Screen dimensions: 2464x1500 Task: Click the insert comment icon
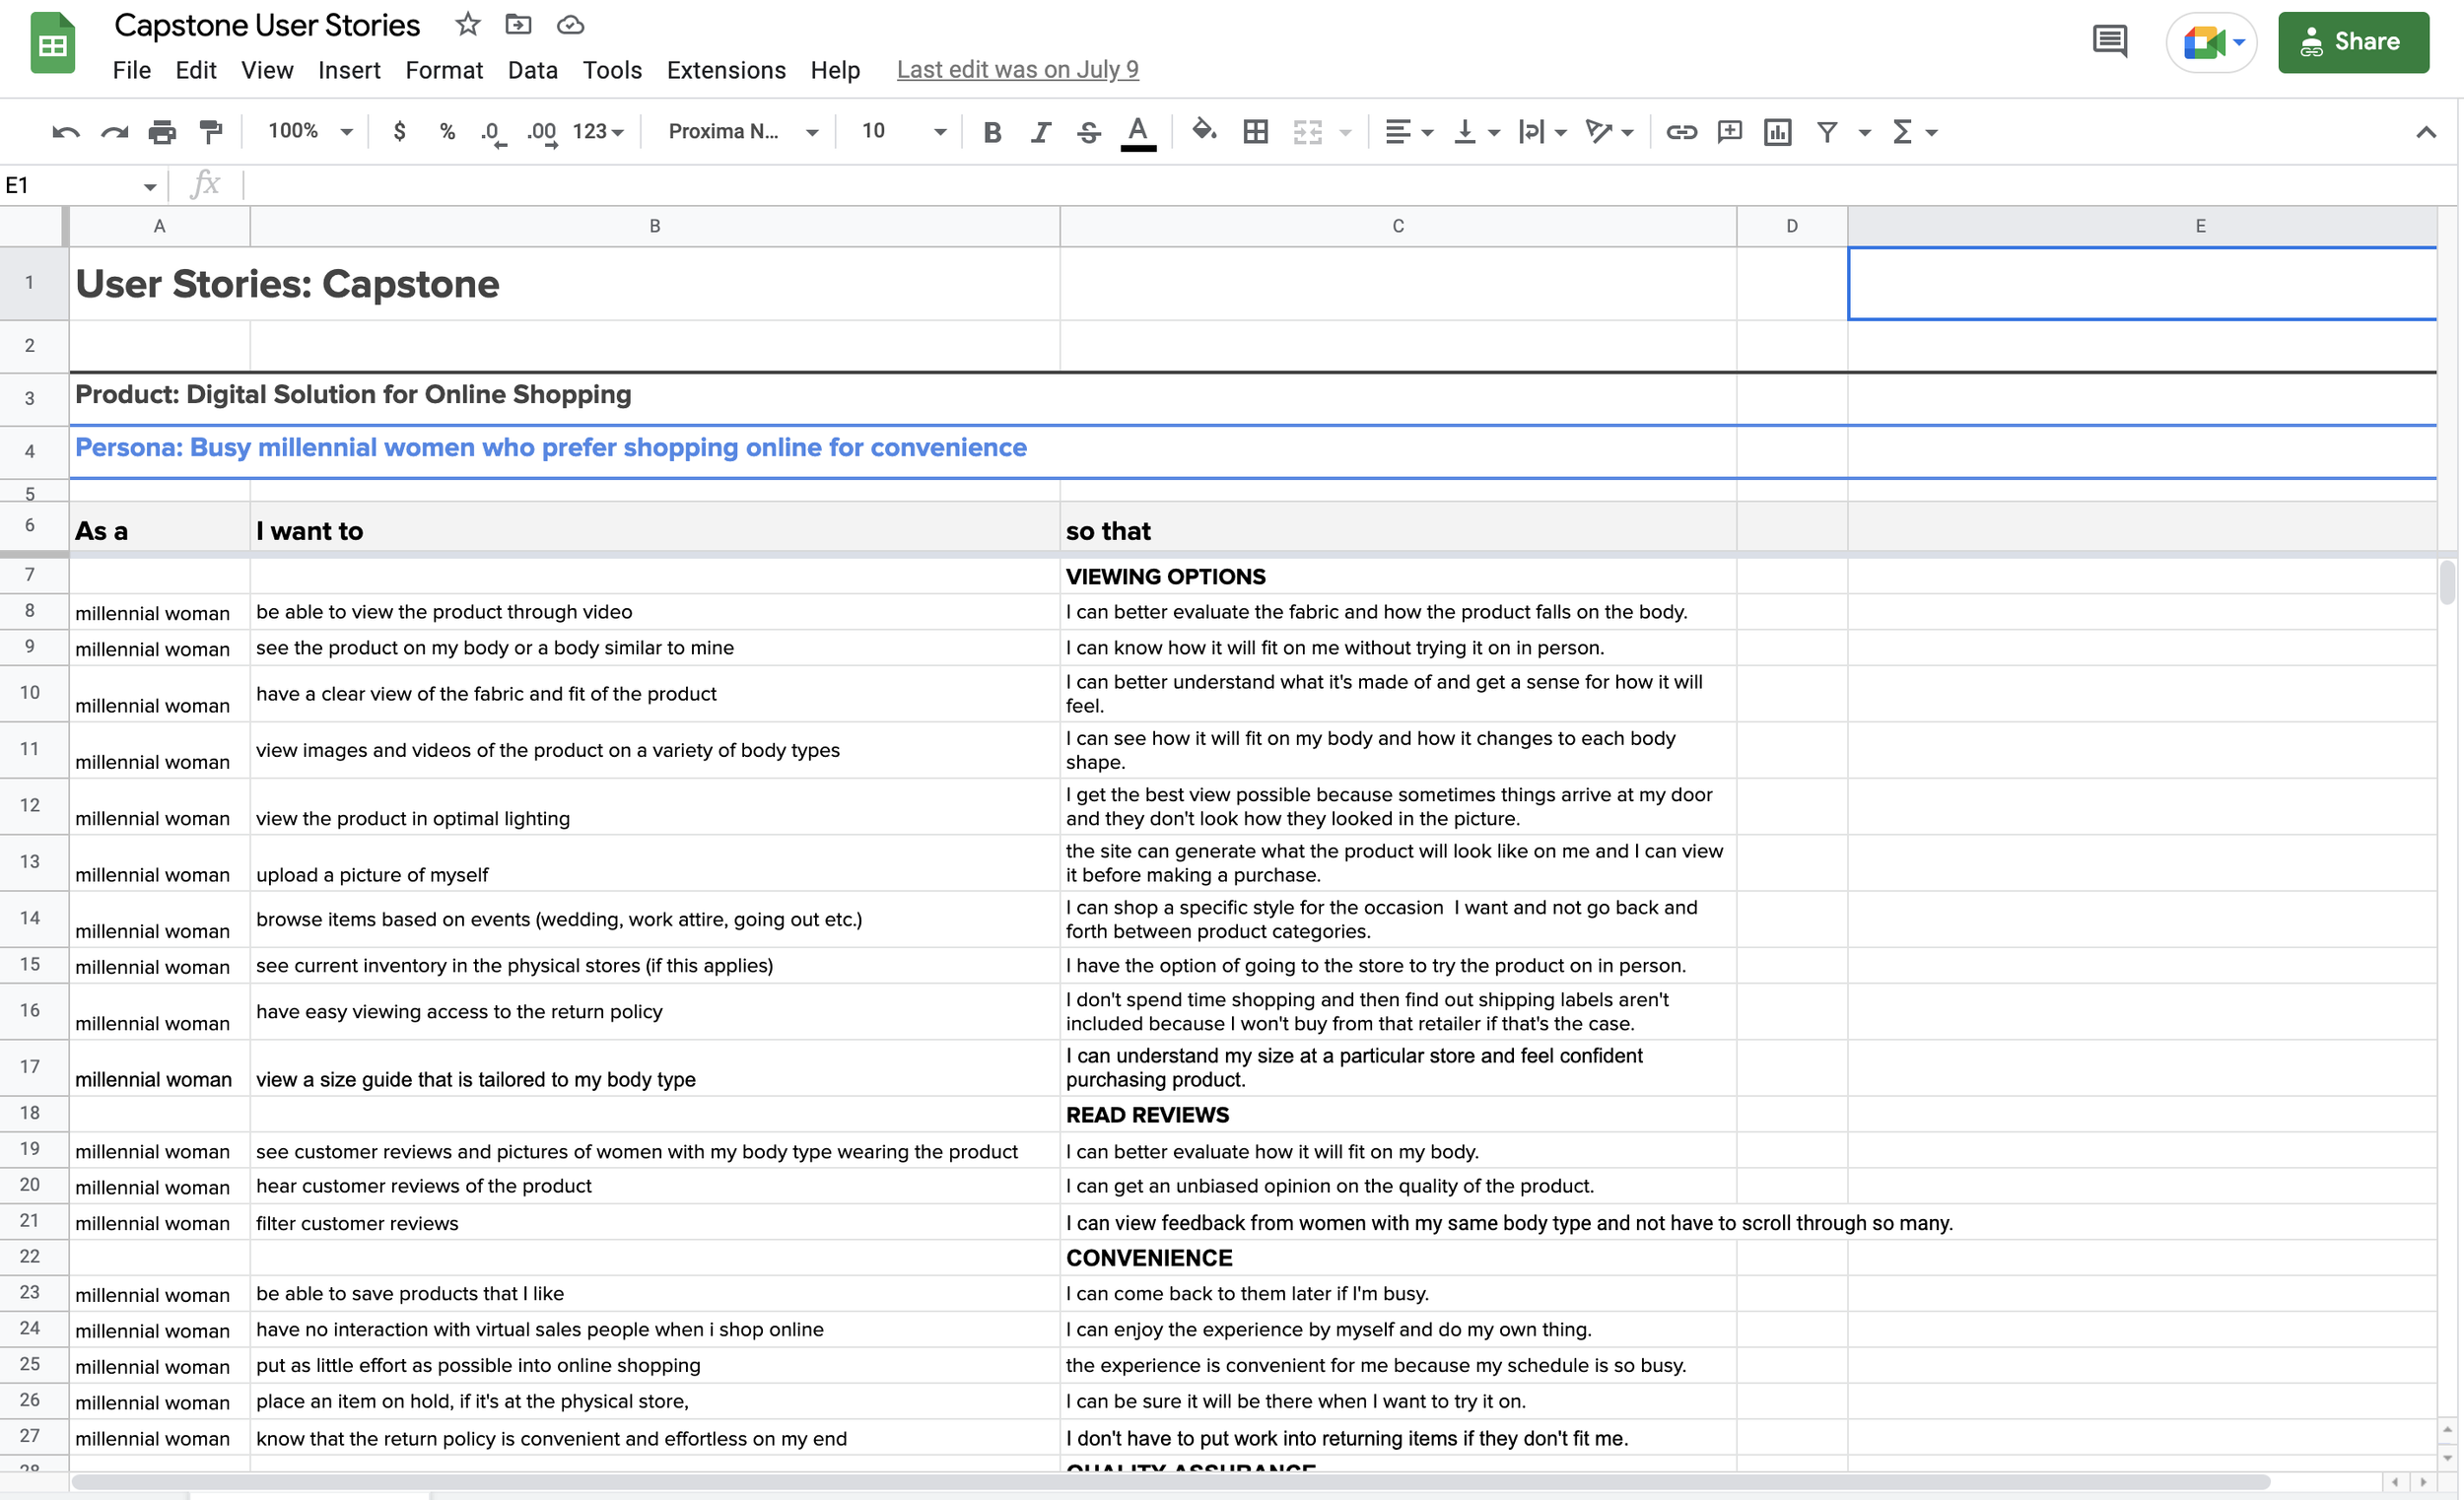coord(1729,131)
